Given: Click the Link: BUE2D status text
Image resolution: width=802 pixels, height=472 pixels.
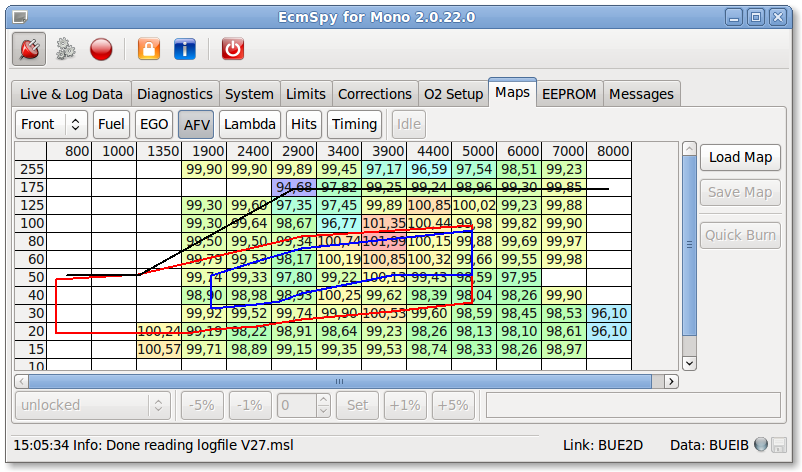Looking at the screenshot, I should [603, 445].
